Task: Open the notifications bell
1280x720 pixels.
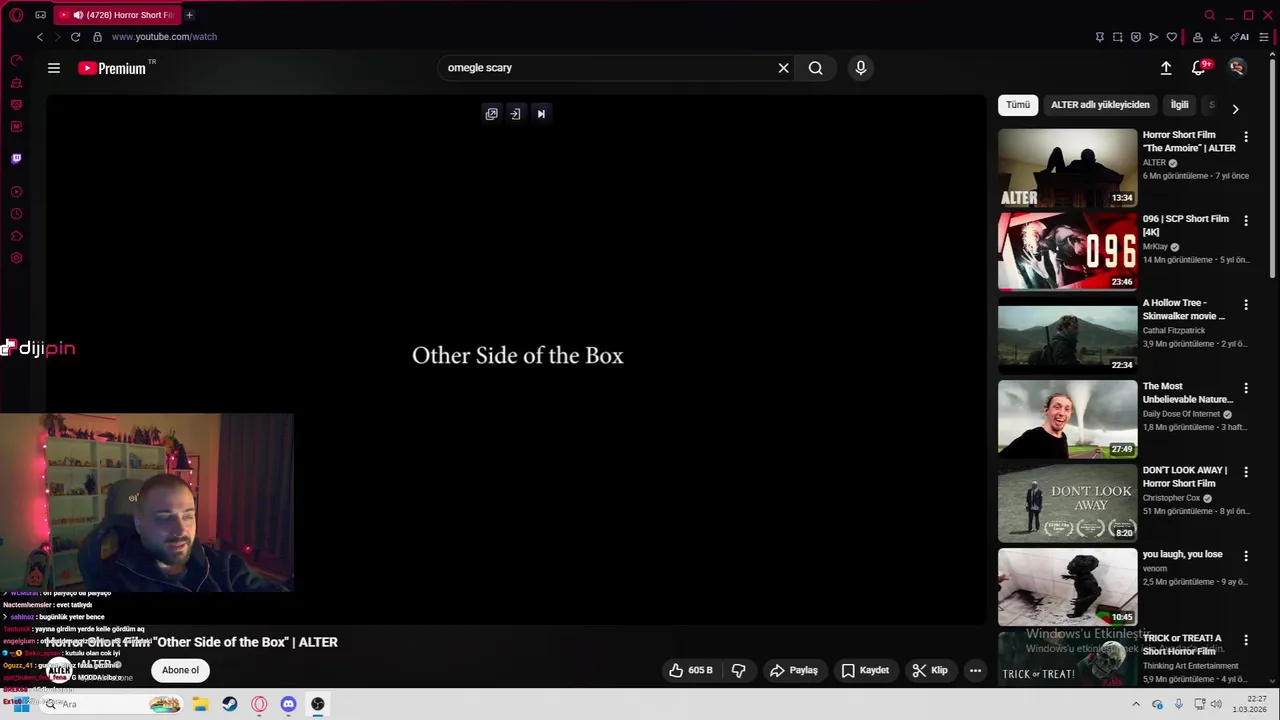Action: [1199, 68]
